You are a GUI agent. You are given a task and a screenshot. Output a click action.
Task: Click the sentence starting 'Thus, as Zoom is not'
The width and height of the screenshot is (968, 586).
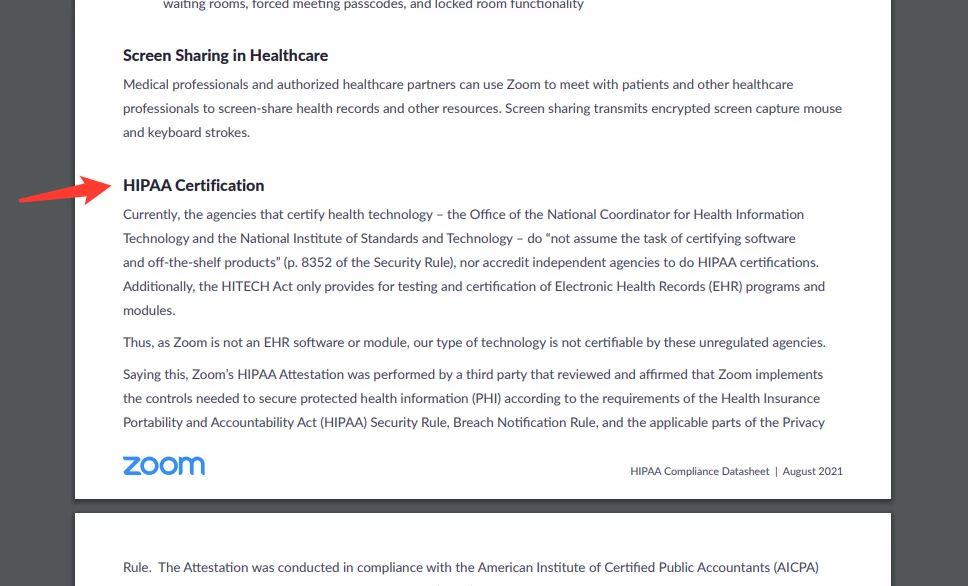click(x=474, y=343)
